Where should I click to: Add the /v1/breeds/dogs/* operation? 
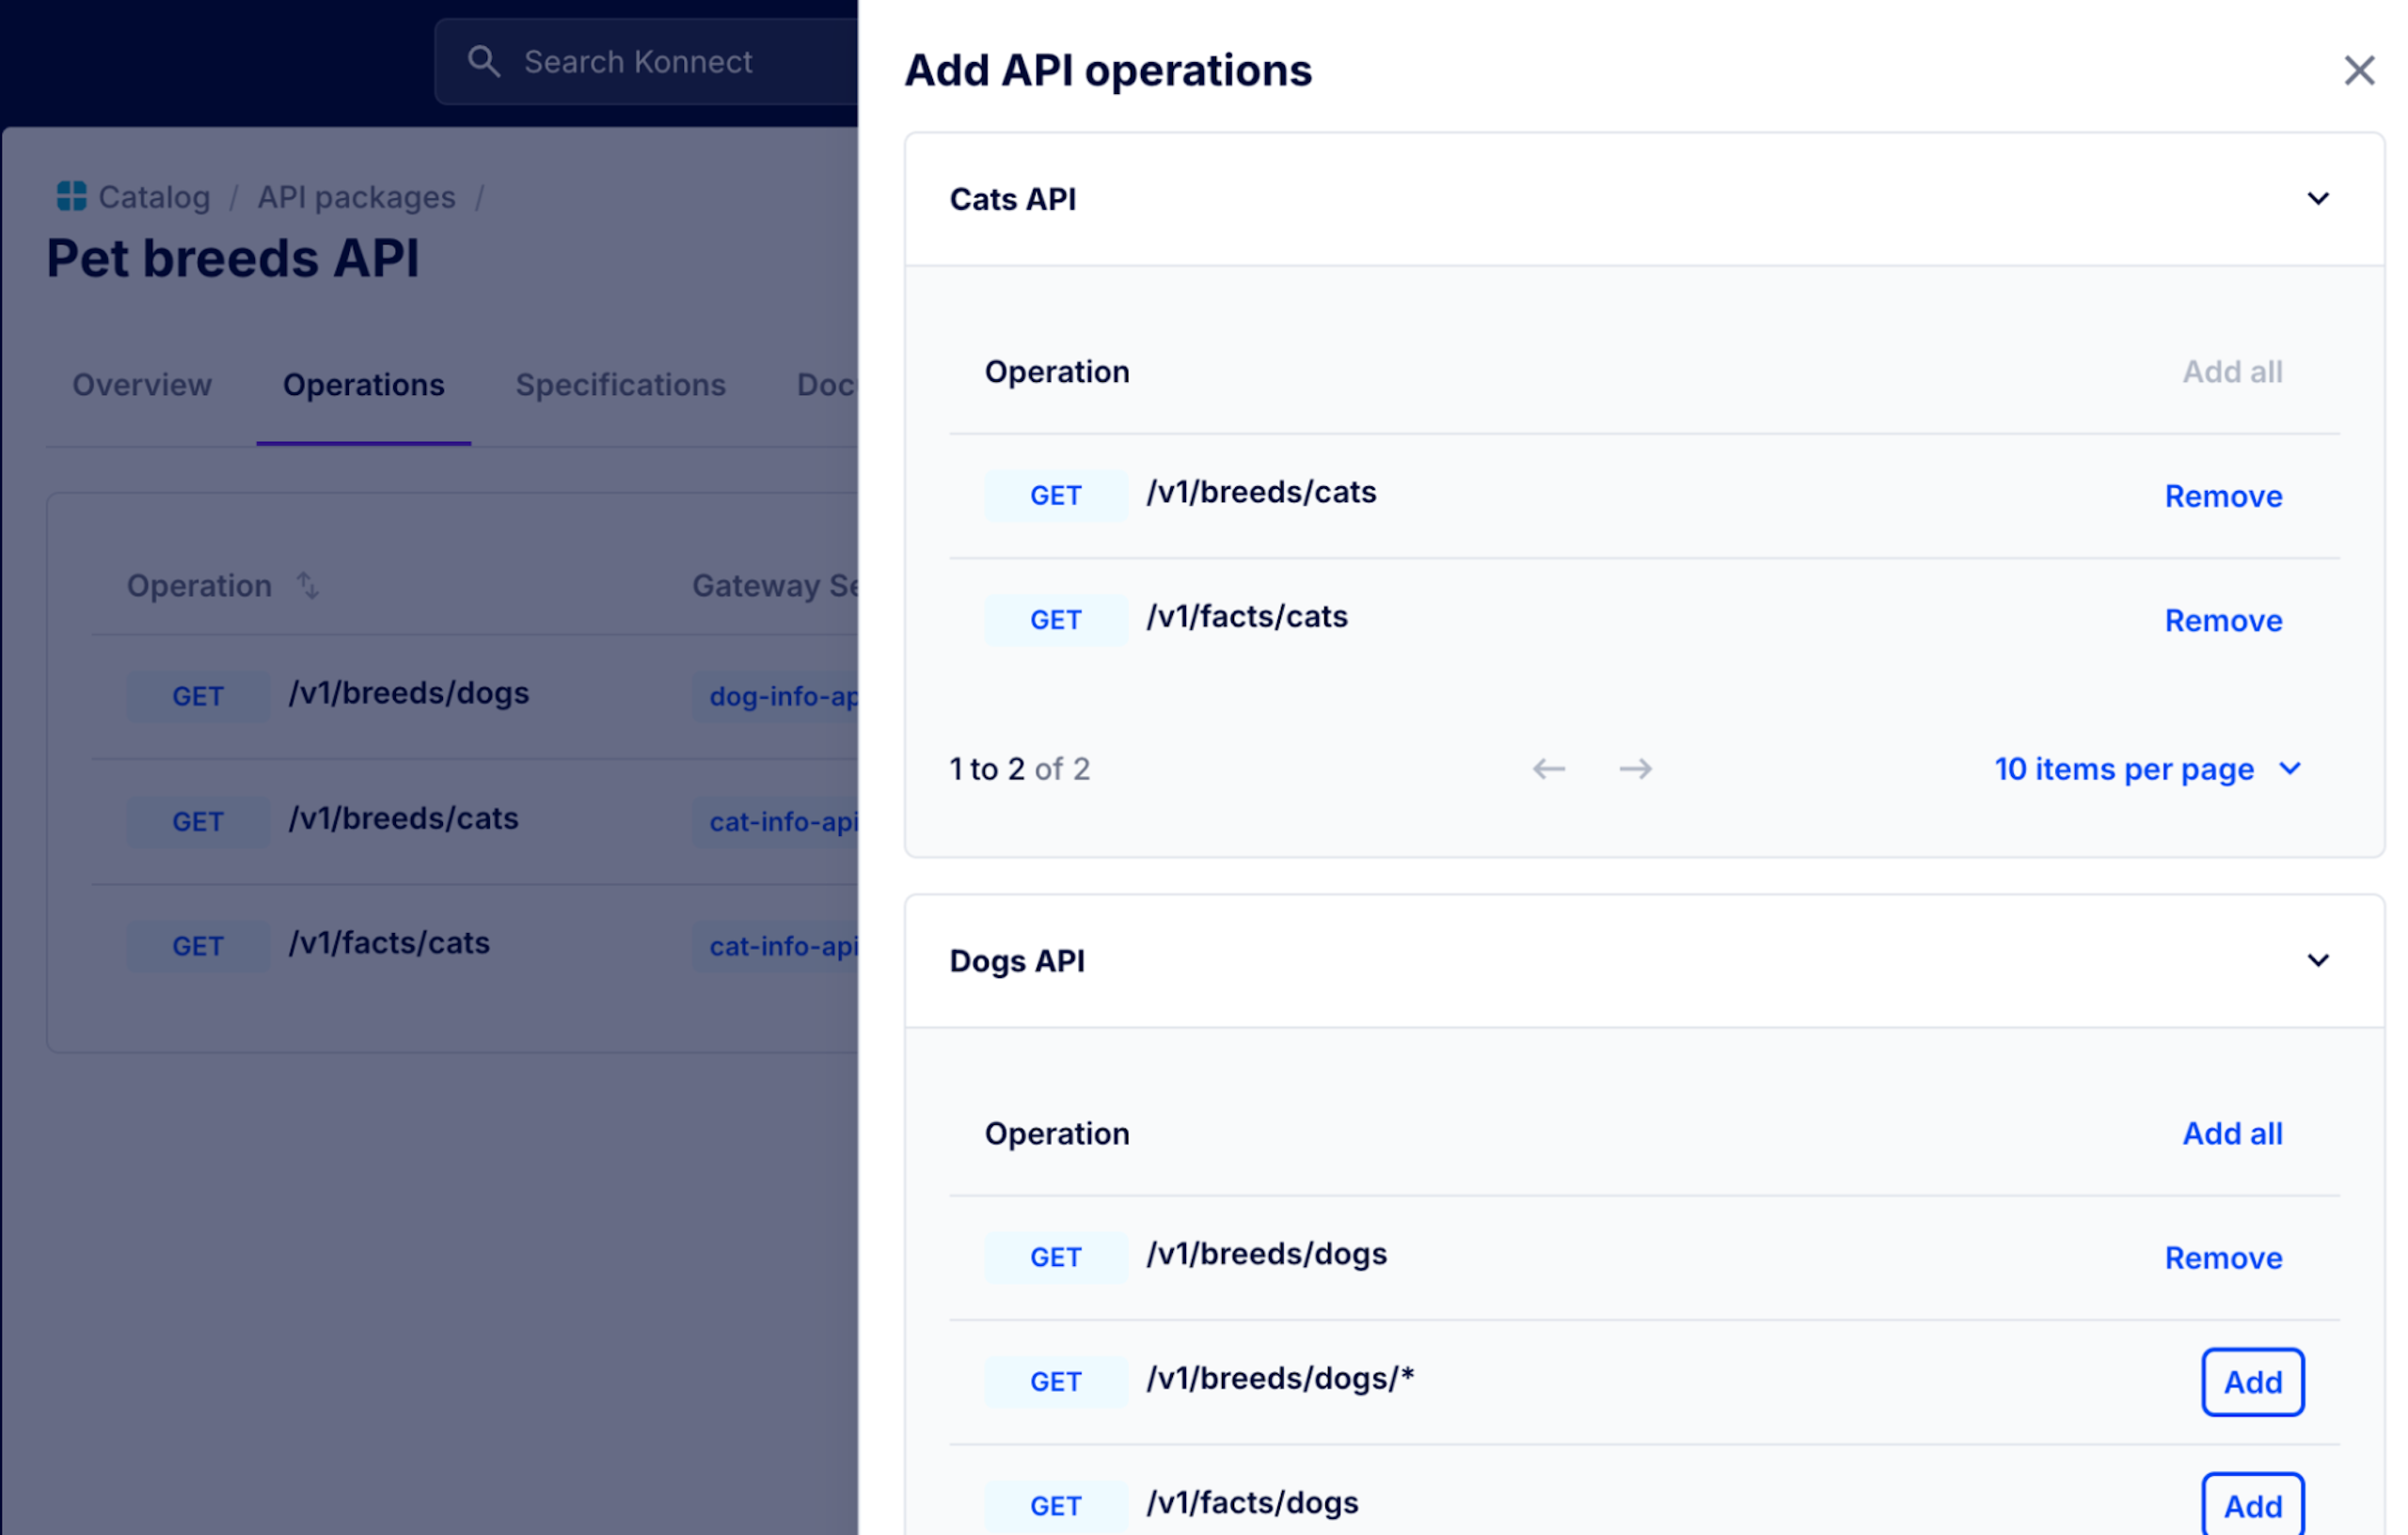[2251, 1382]
